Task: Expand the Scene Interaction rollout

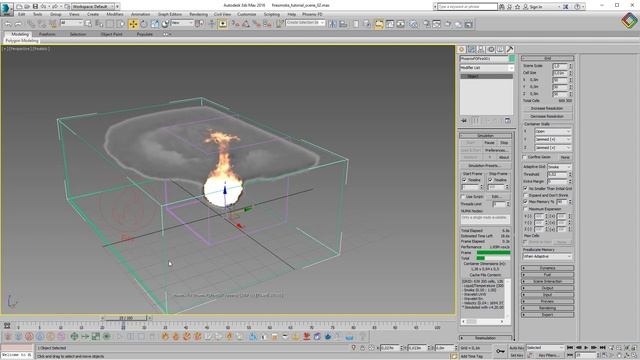Action: pos(547,282)
